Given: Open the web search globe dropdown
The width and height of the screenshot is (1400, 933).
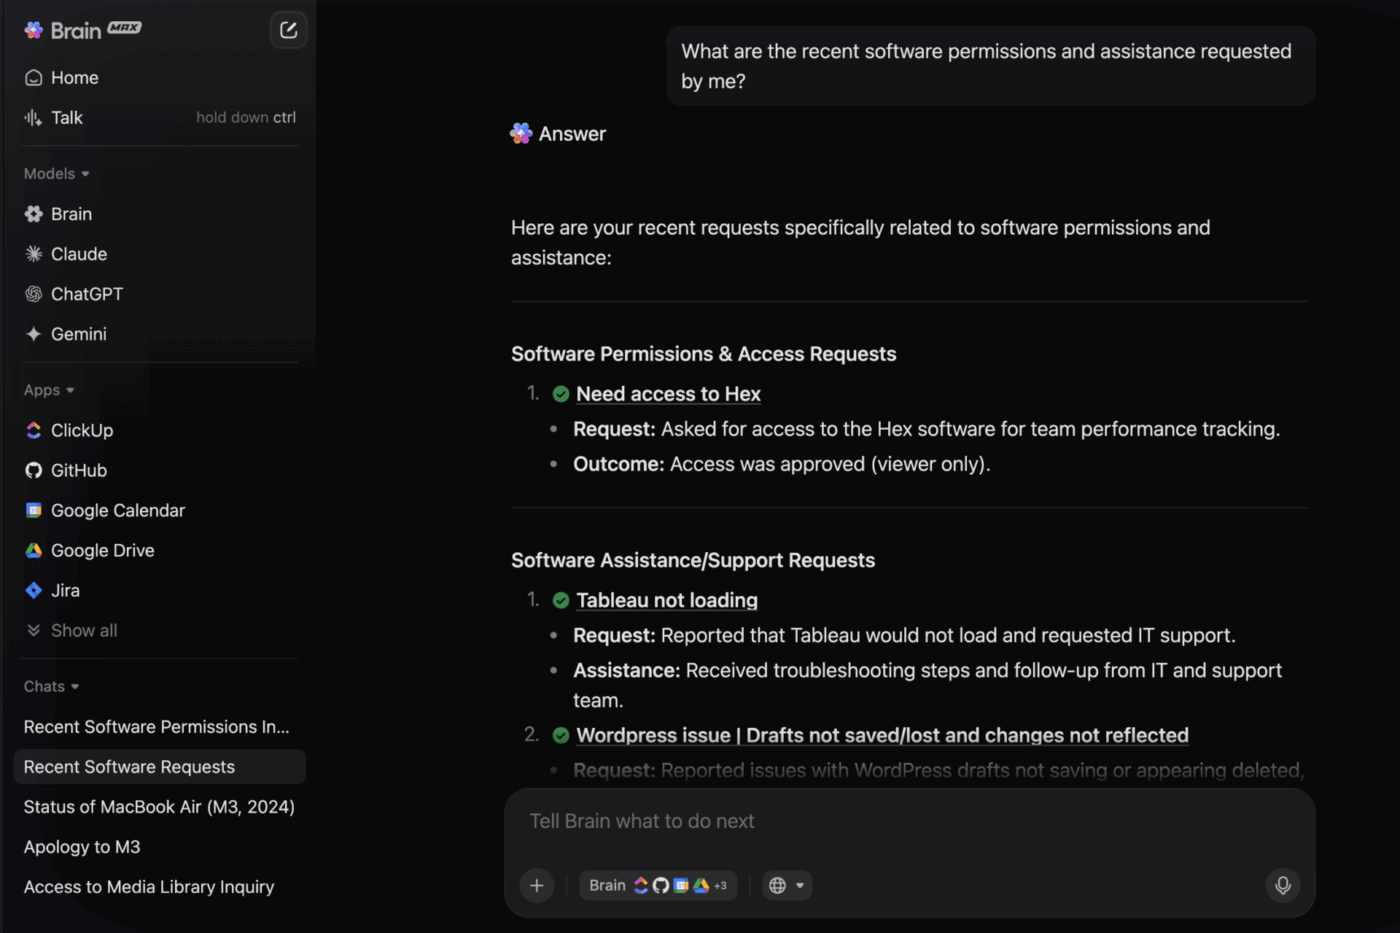Looking at the screenshot, I should tap(787, 885).
